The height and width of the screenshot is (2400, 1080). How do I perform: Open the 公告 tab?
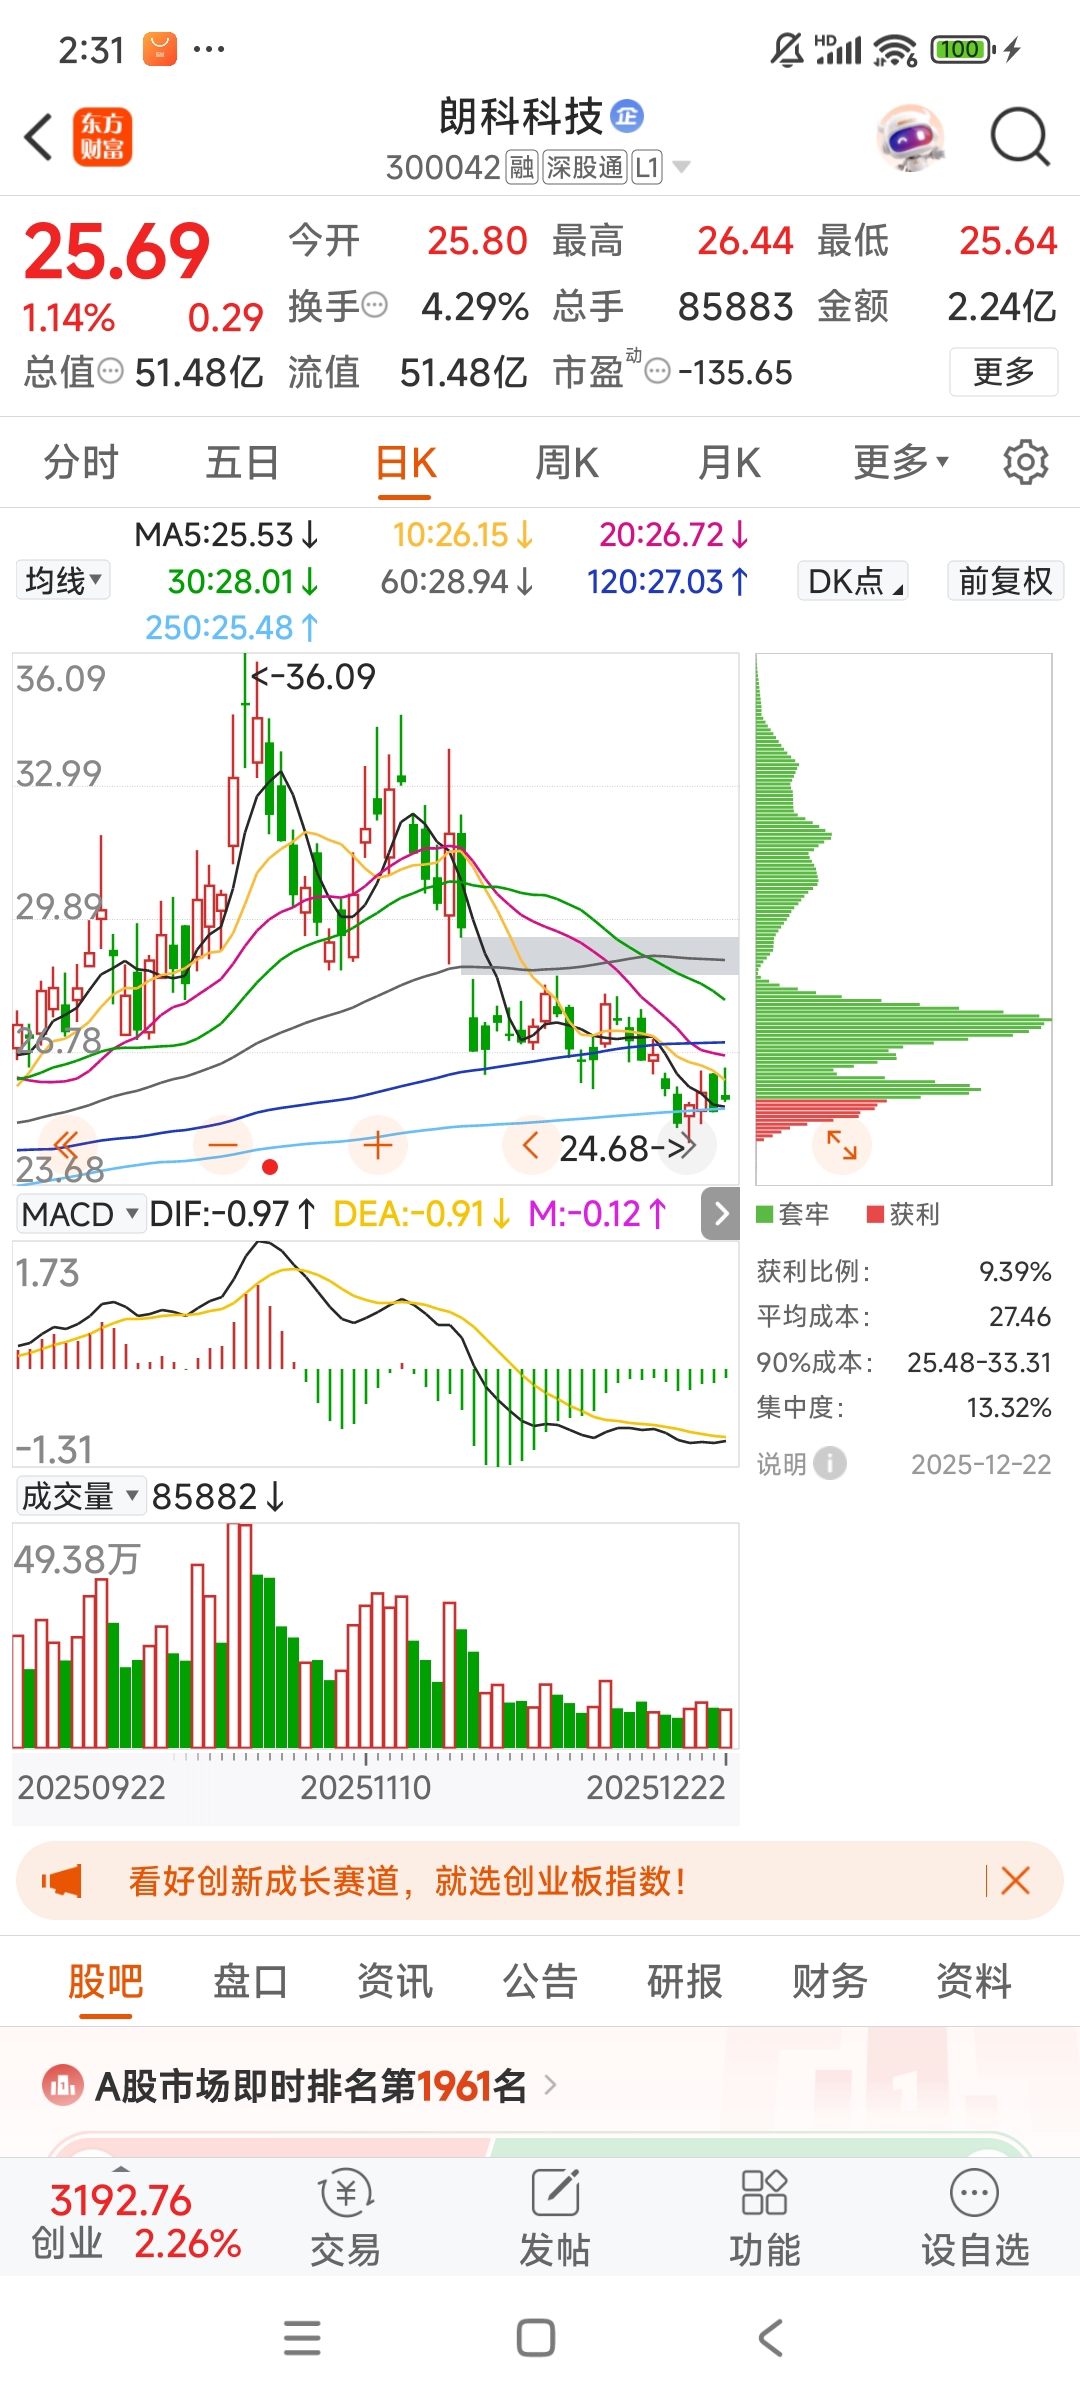click(x=540, y=1981)
